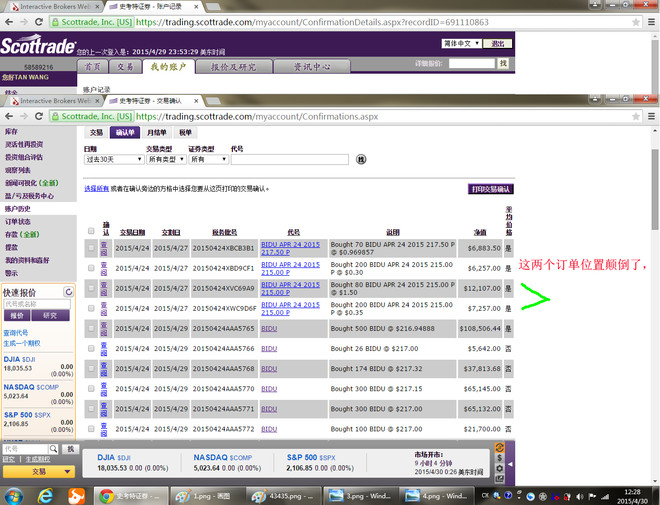
Task: Refresh the 快速报价 quick quote panel
Action: [68, 292]
